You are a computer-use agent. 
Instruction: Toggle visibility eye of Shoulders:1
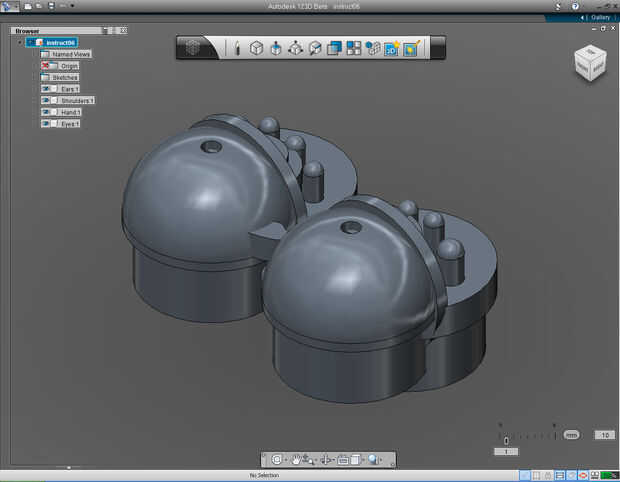click(x=46, y=101)
